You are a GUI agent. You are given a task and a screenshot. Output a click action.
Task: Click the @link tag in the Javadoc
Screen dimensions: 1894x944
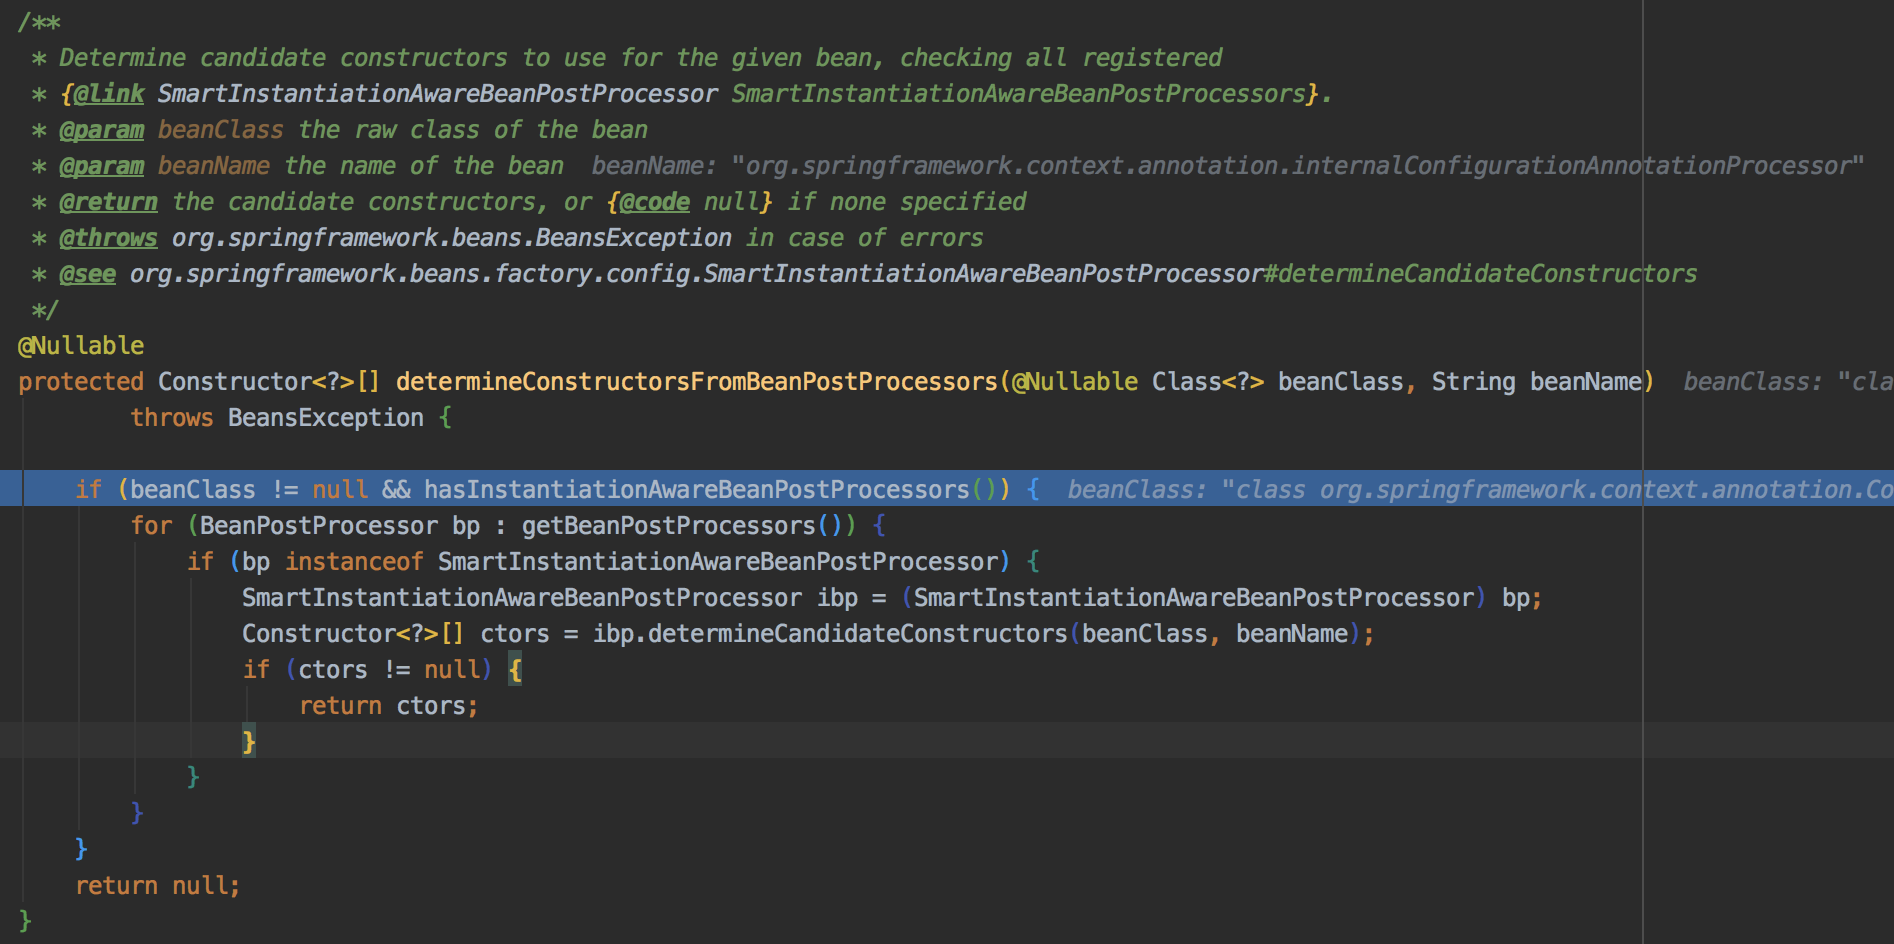(x=109, y=94)
